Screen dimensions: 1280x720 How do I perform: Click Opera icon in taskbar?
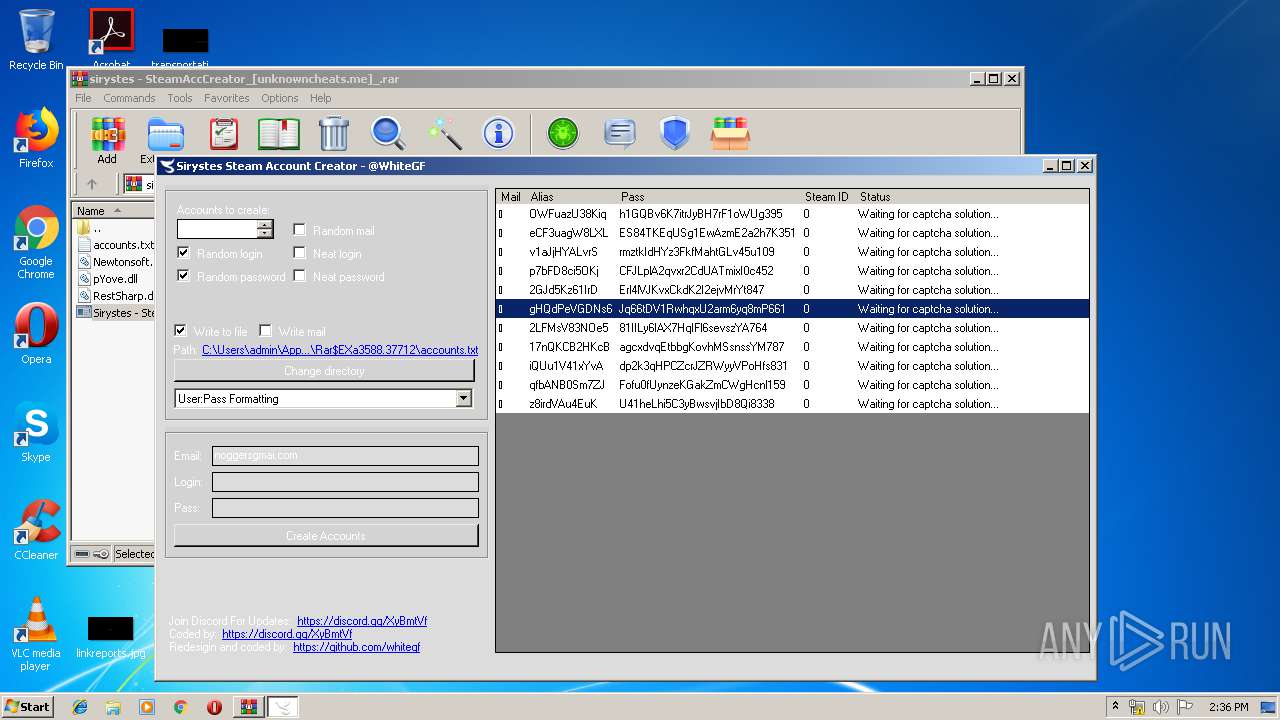(x=214, y=707)
